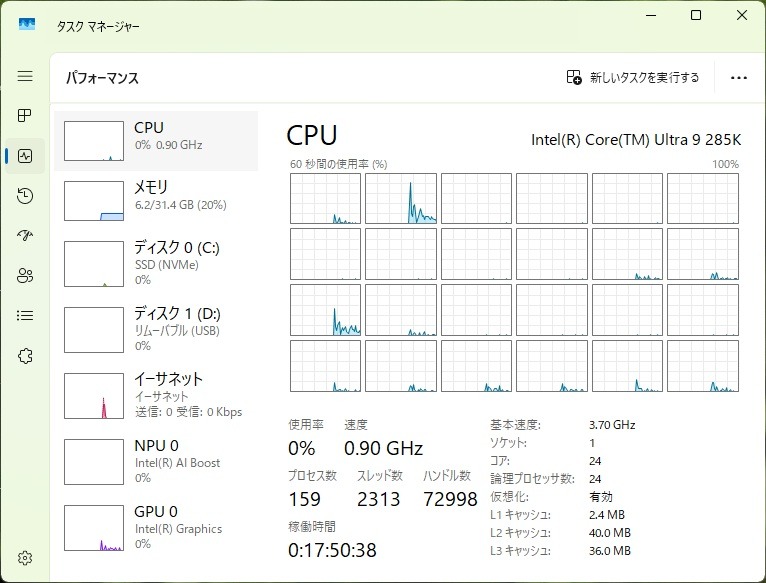Click the memory 6.2/31.4 GB (20%) text

(x=181, y=205)
